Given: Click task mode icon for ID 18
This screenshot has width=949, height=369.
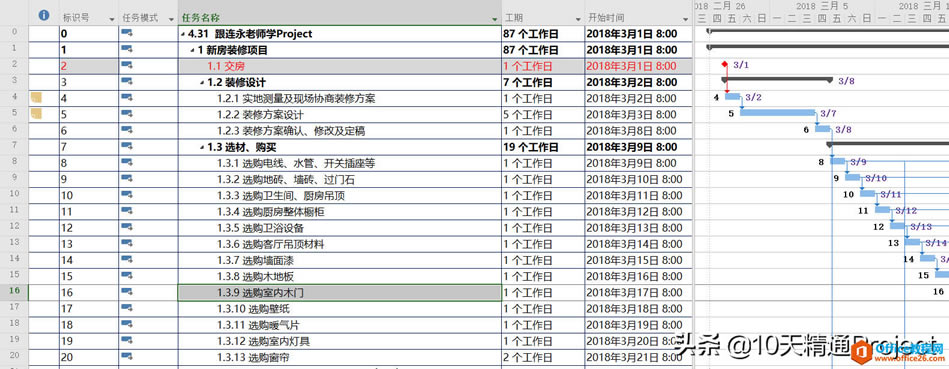Looking at the screenshot, I should click(x=128, y=325).
